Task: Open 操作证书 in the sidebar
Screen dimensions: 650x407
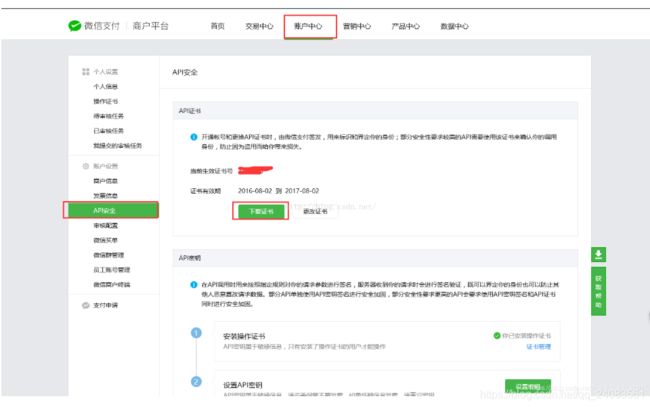Action: (x=105, y=102)
